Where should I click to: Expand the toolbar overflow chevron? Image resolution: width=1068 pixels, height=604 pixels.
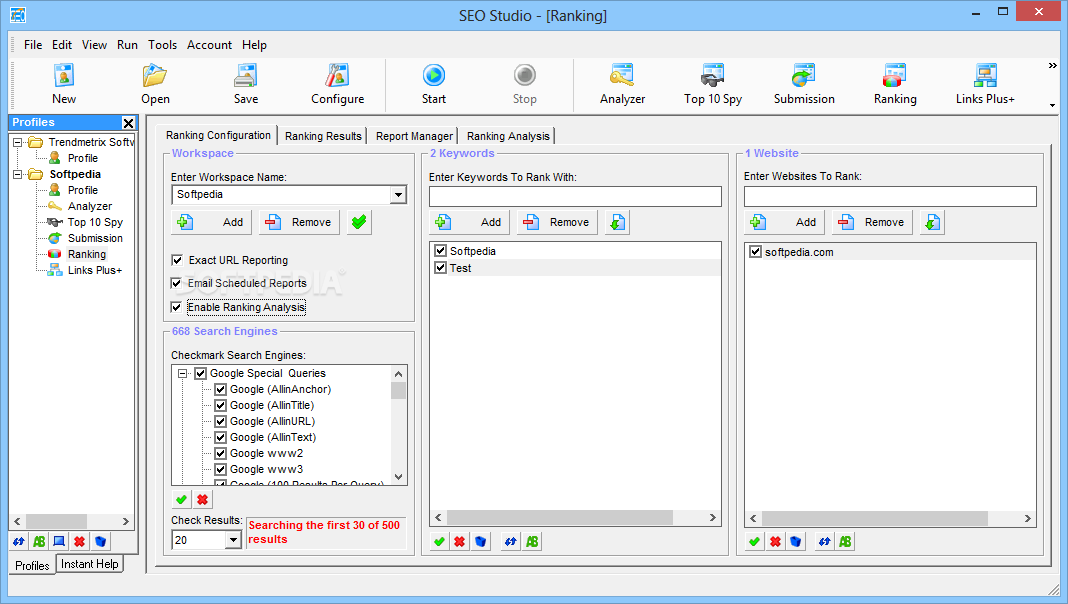tap(1052, 65)
